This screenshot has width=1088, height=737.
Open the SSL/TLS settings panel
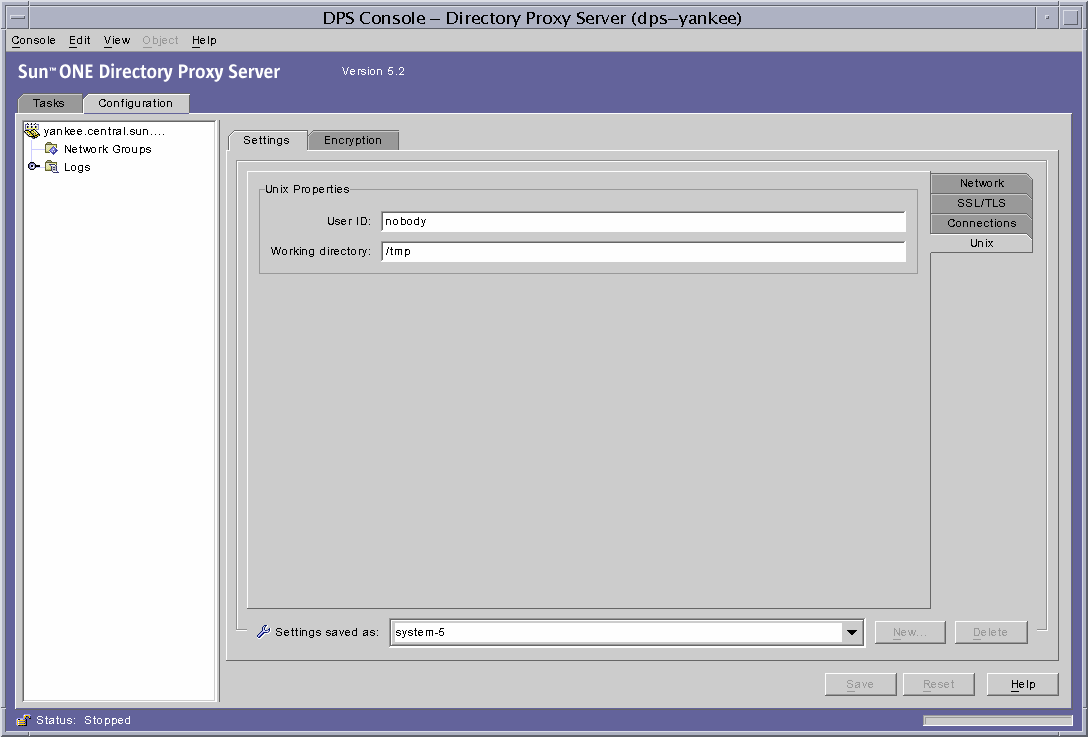[981, 203]
